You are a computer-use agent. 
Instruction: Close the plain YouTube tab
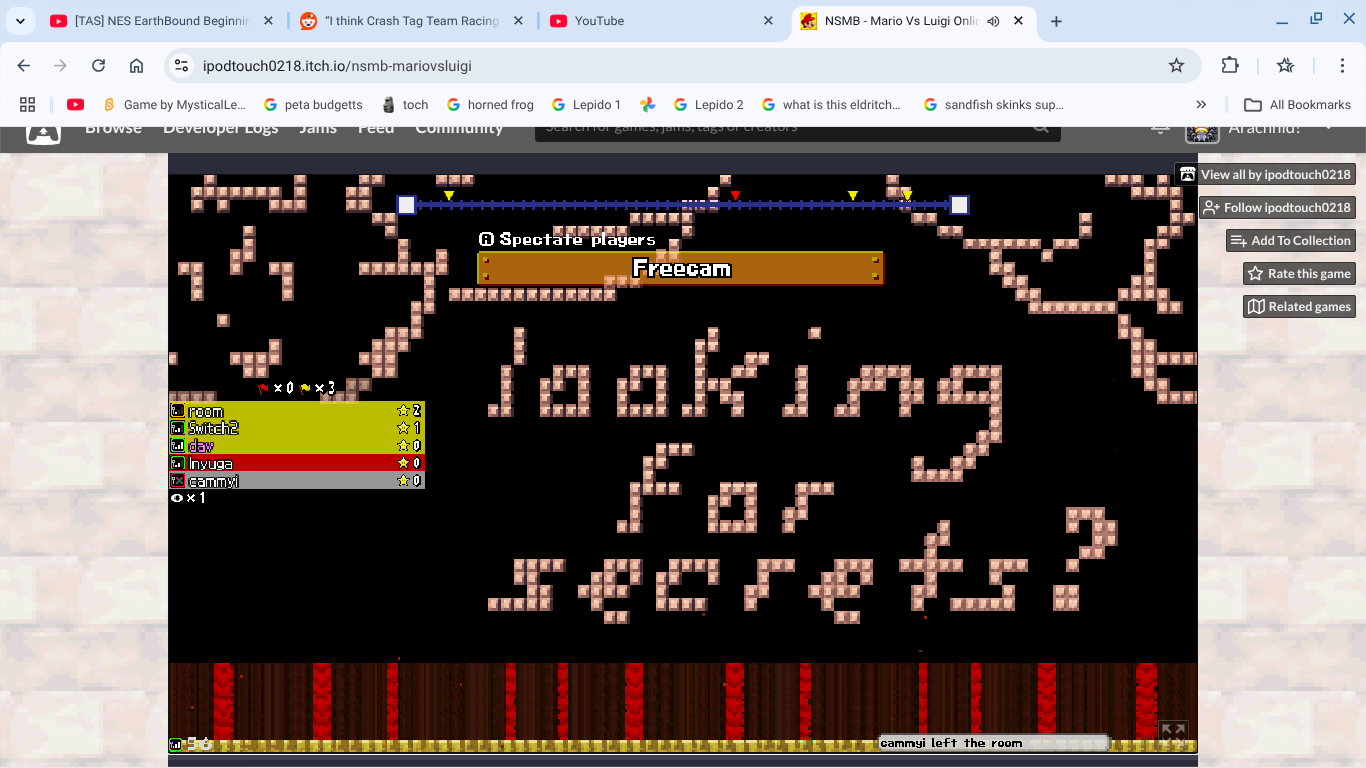coord(768,21)
